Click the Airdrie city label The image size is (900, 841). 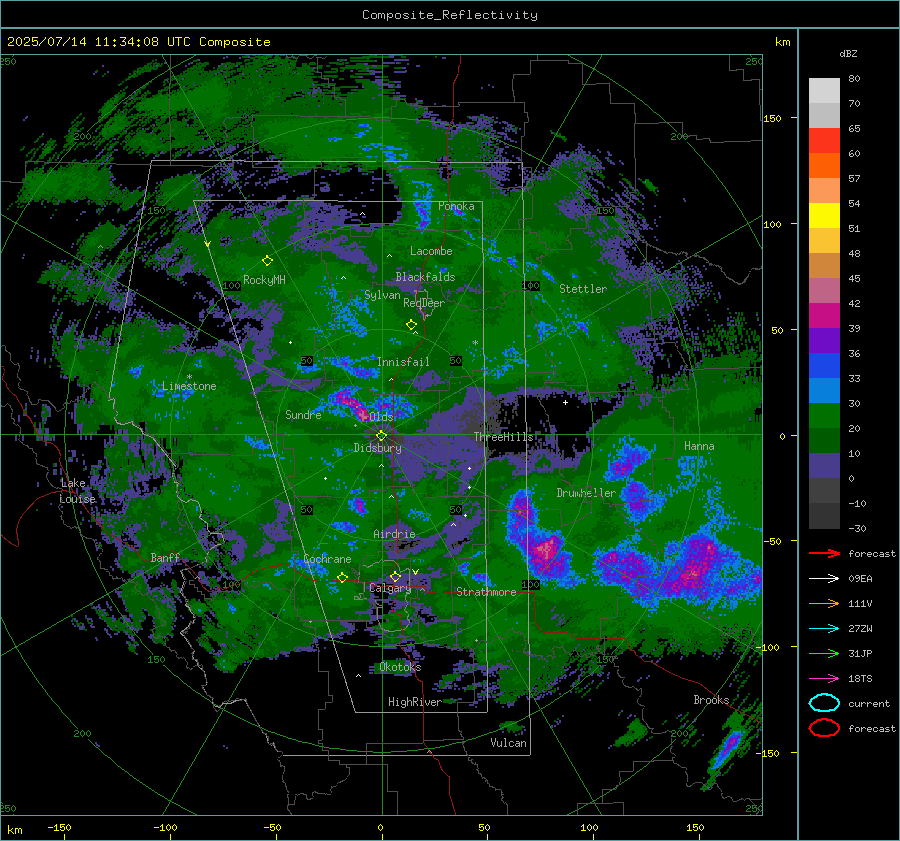pos(394,534)
